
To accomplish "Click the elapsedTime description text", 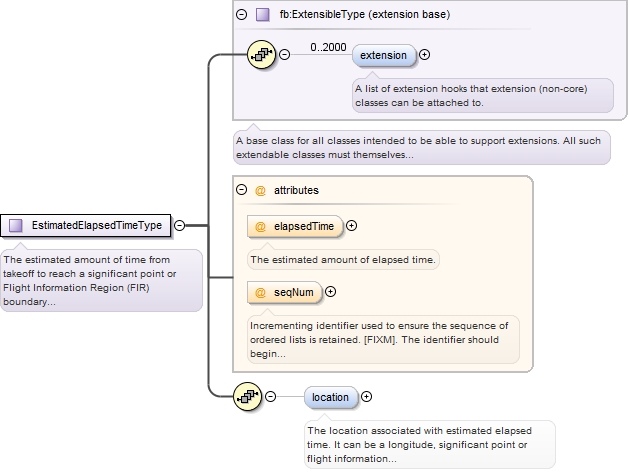I will point(344,260).
